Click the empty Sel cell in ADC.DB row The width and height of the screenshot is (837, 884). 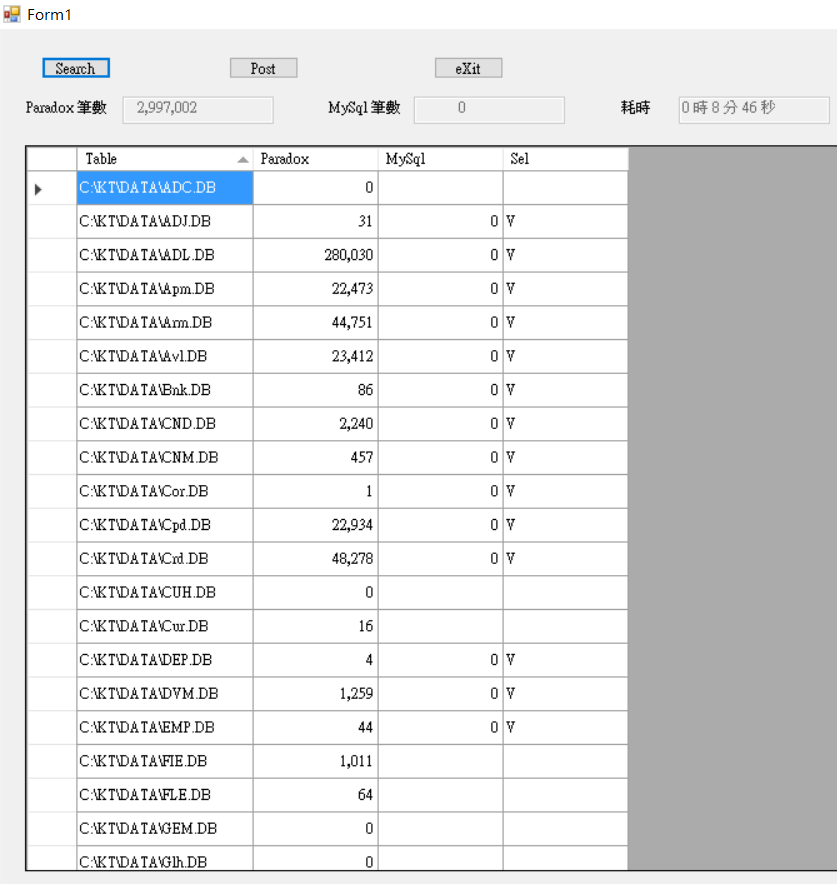565,188
